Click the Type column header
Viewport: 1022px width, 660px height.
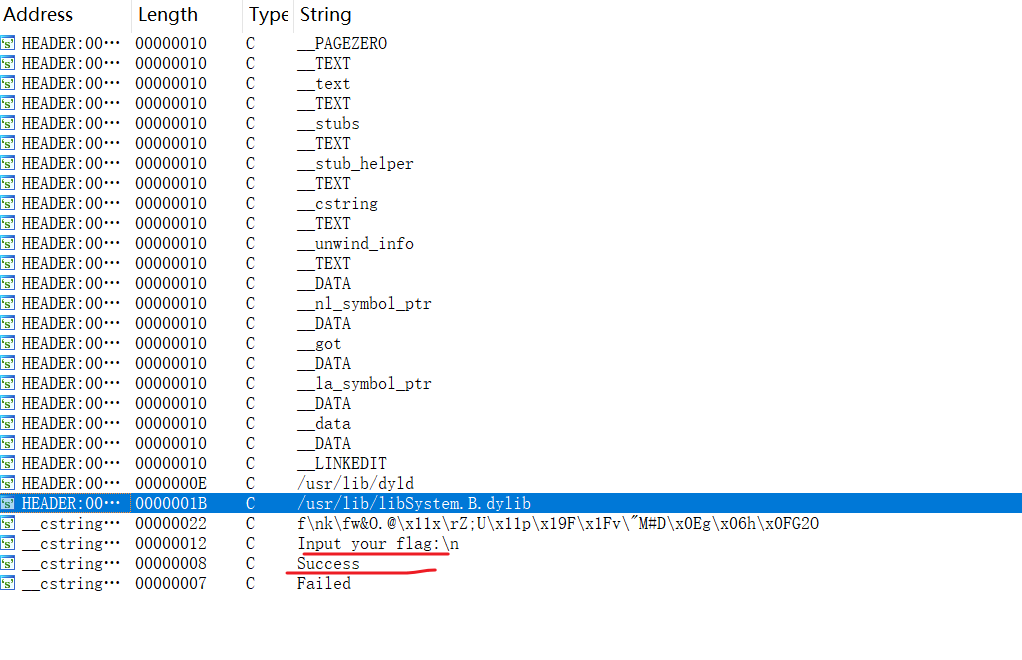pyautogui.click(x=267, y=14)
